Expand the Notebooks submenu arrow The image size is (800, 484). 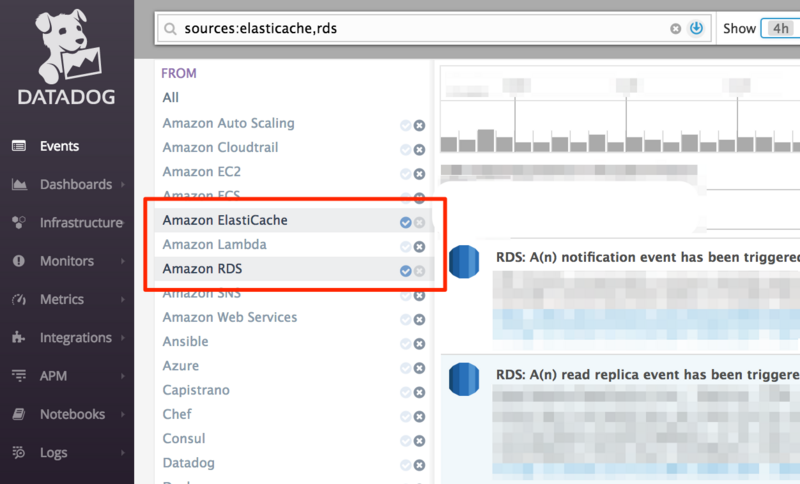click(x=123, y=414)
